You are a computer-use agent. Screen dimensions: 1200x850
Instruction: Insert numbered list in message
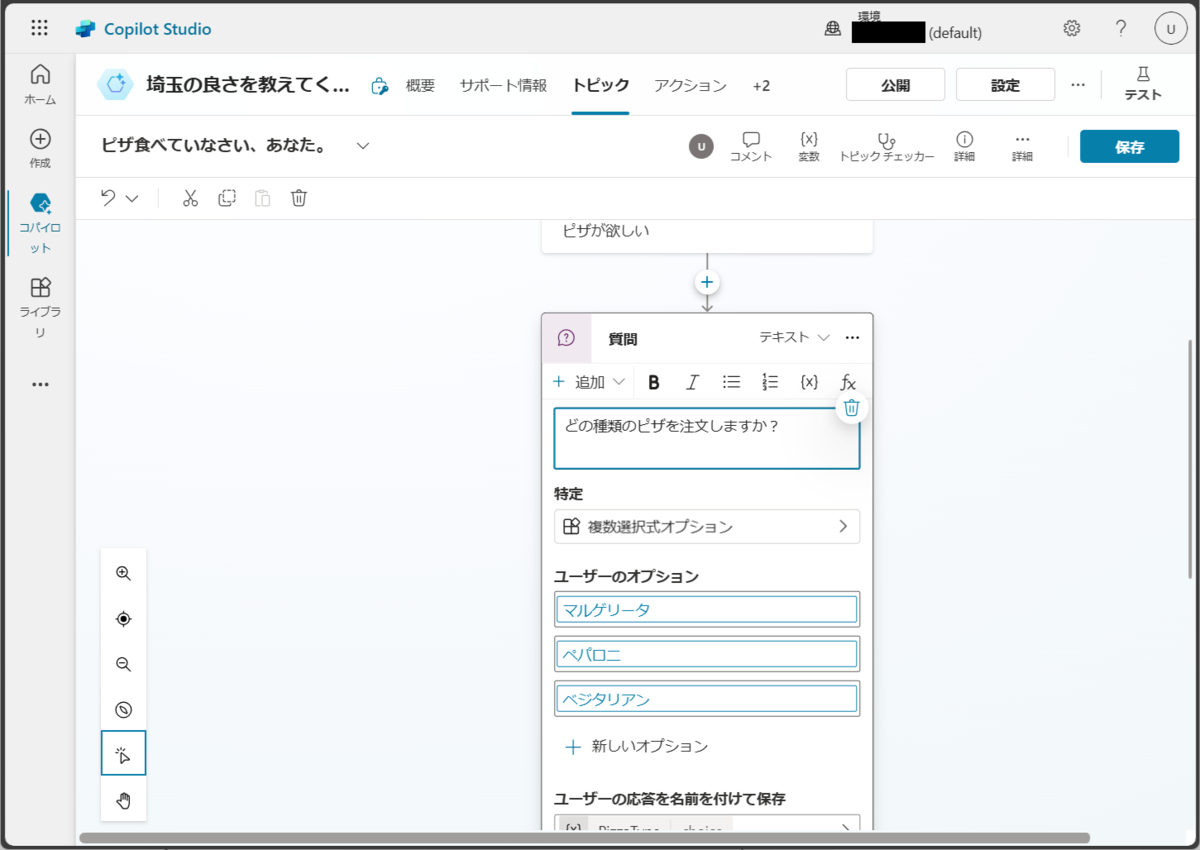tap(770, 382)
